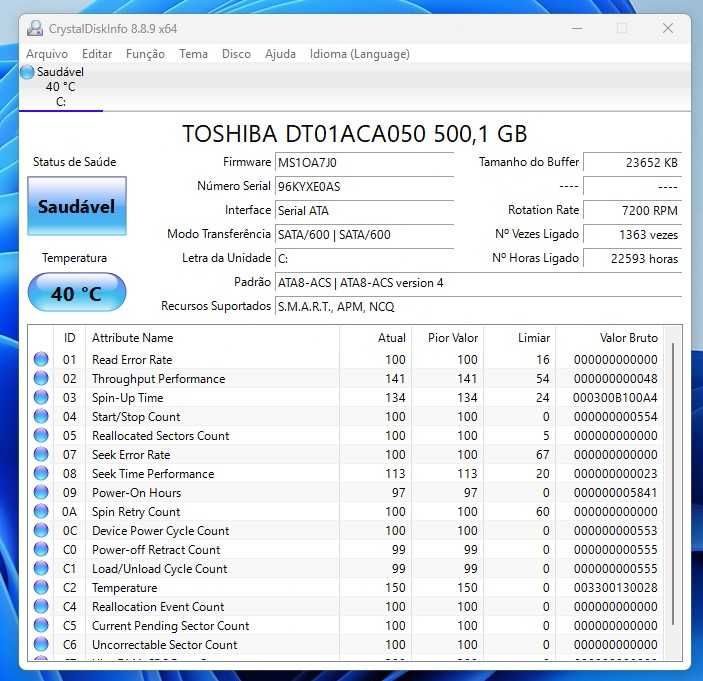
Task: Minimize the CrystalDiskInfo window
Action: [577, 28]
